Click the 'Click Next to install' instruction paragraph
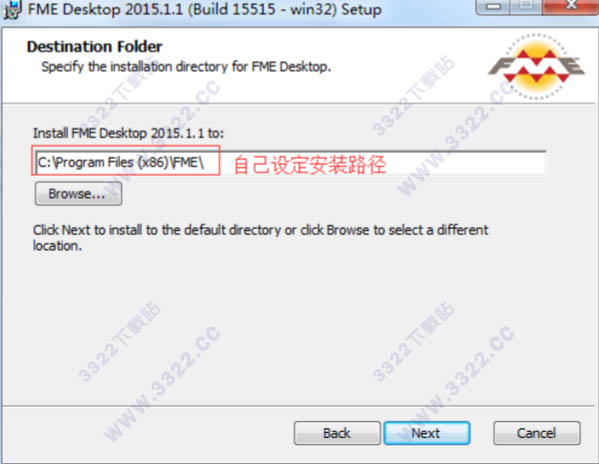The width and height of the screenshot is (599, 464). tap(261, 238)
